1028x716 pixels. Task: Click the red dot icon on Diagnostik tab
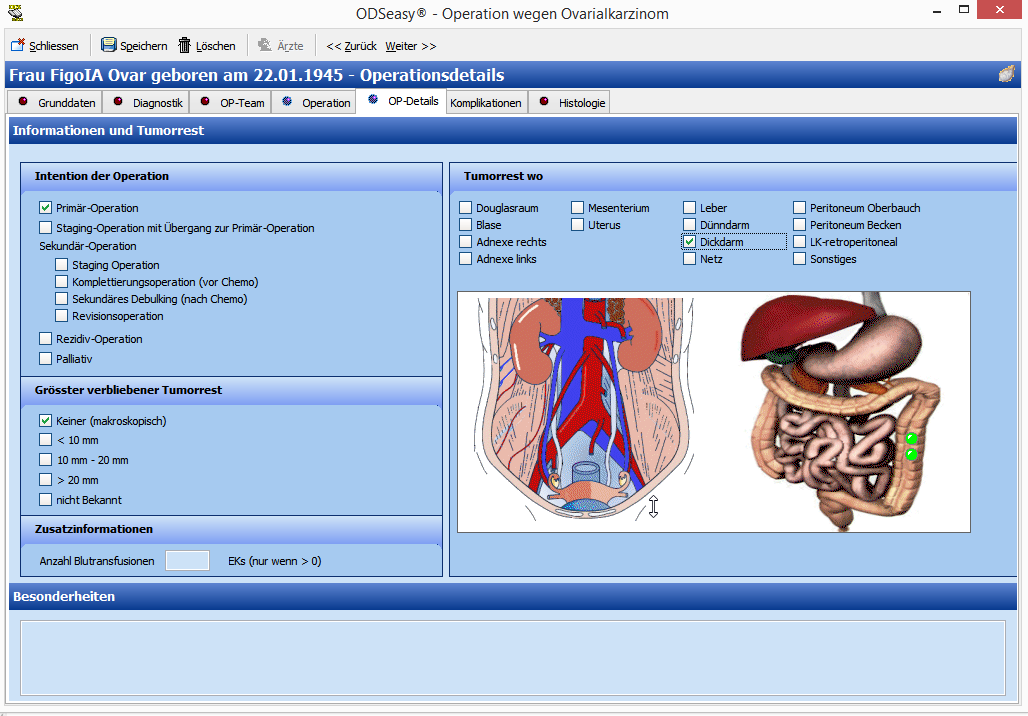[x=118, y=102]
